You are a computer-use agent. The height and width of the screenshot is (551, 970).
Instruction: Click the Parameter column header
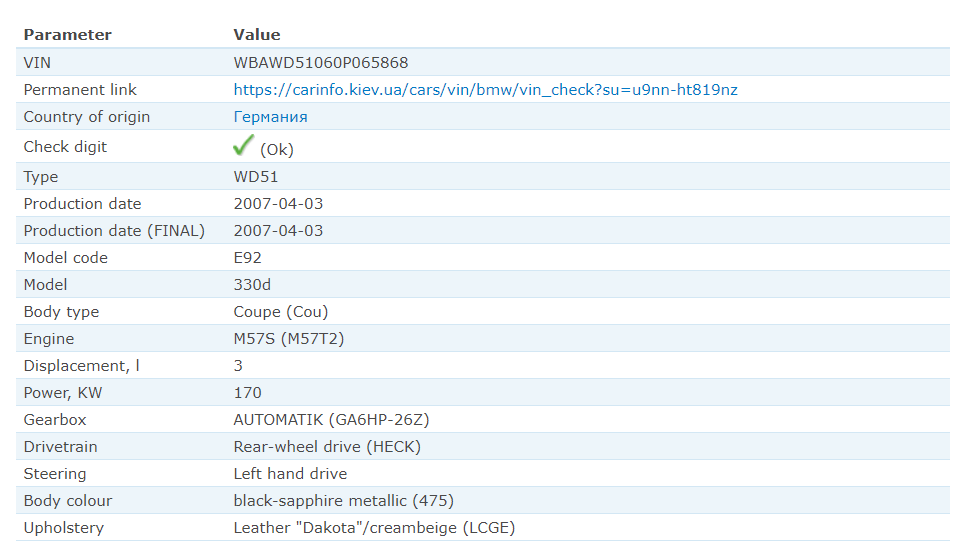point(67,35)
